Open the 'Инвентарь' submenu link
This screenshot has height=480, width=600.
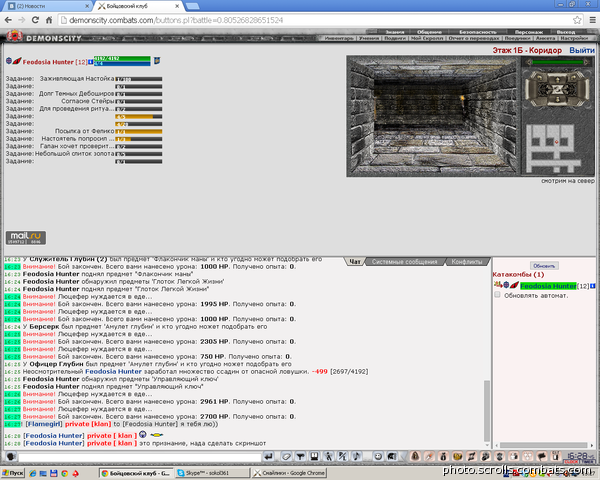click(x=339, y=38)
